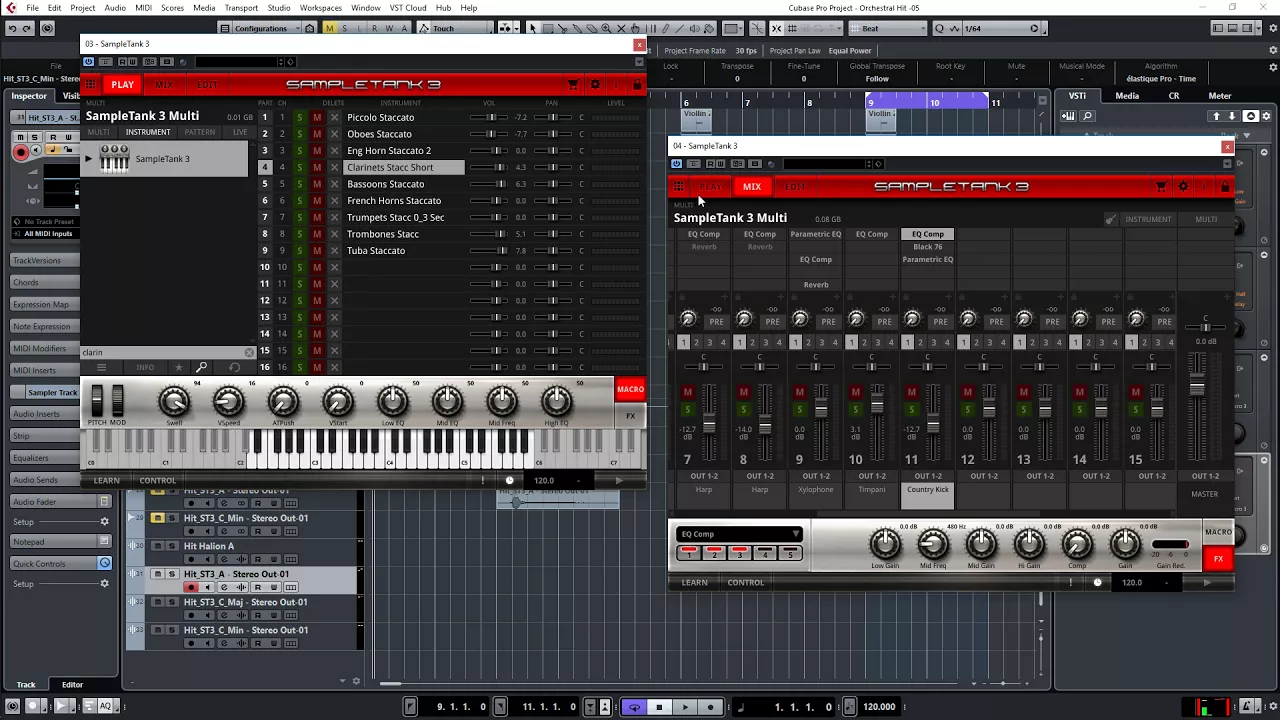The width and height of the screenshot is (1280, 720).
Task: Switch to the MIX tab in 03 SampleTank
Action: click(x=164, y=85)
